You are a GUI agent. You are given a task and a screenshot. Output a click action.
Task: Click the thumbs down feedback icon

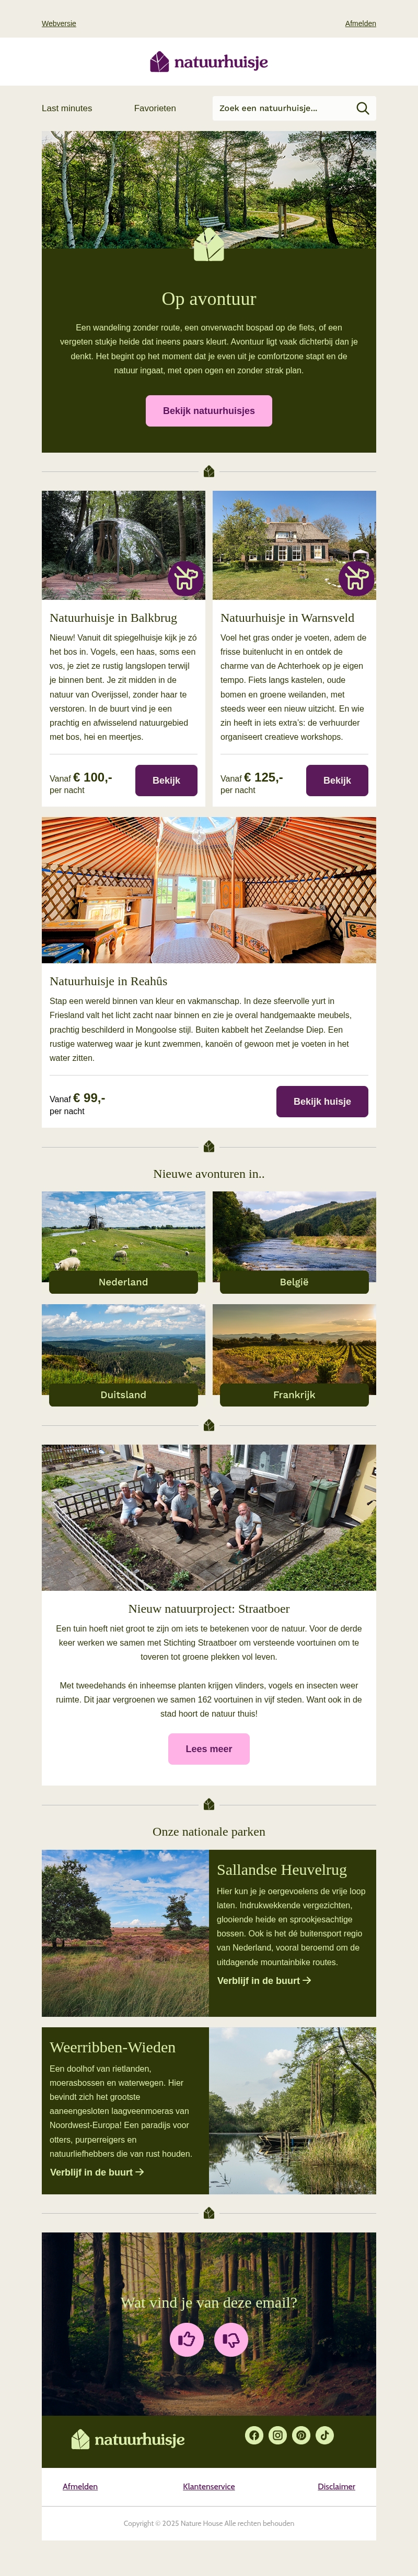[x=231, y=2339]
